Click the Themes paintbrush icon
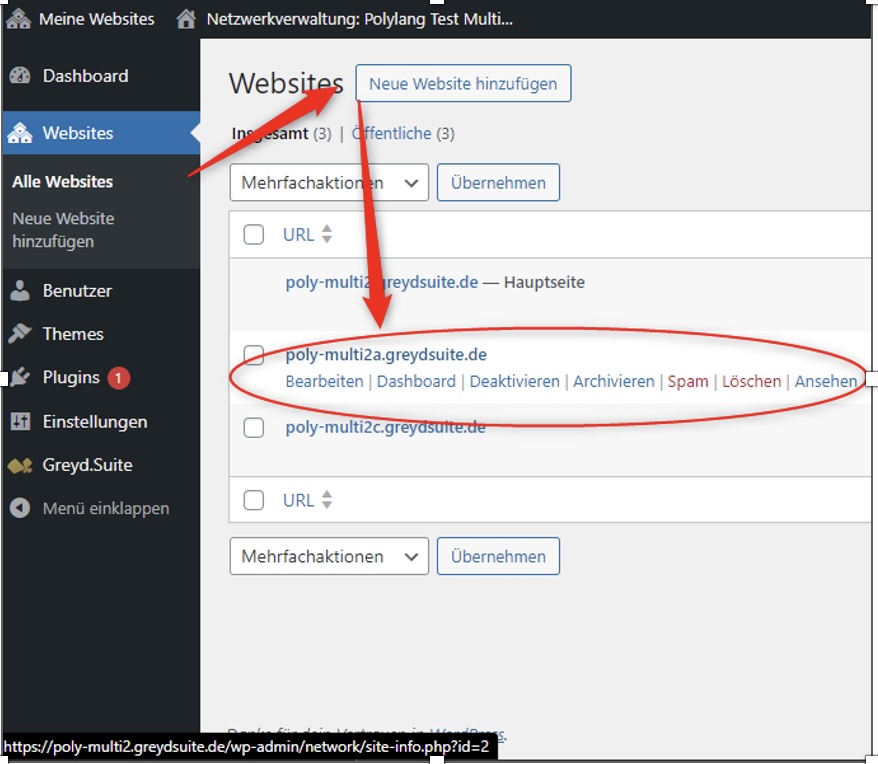The height and width of the screenshot is (764, 878). (20, 334)
